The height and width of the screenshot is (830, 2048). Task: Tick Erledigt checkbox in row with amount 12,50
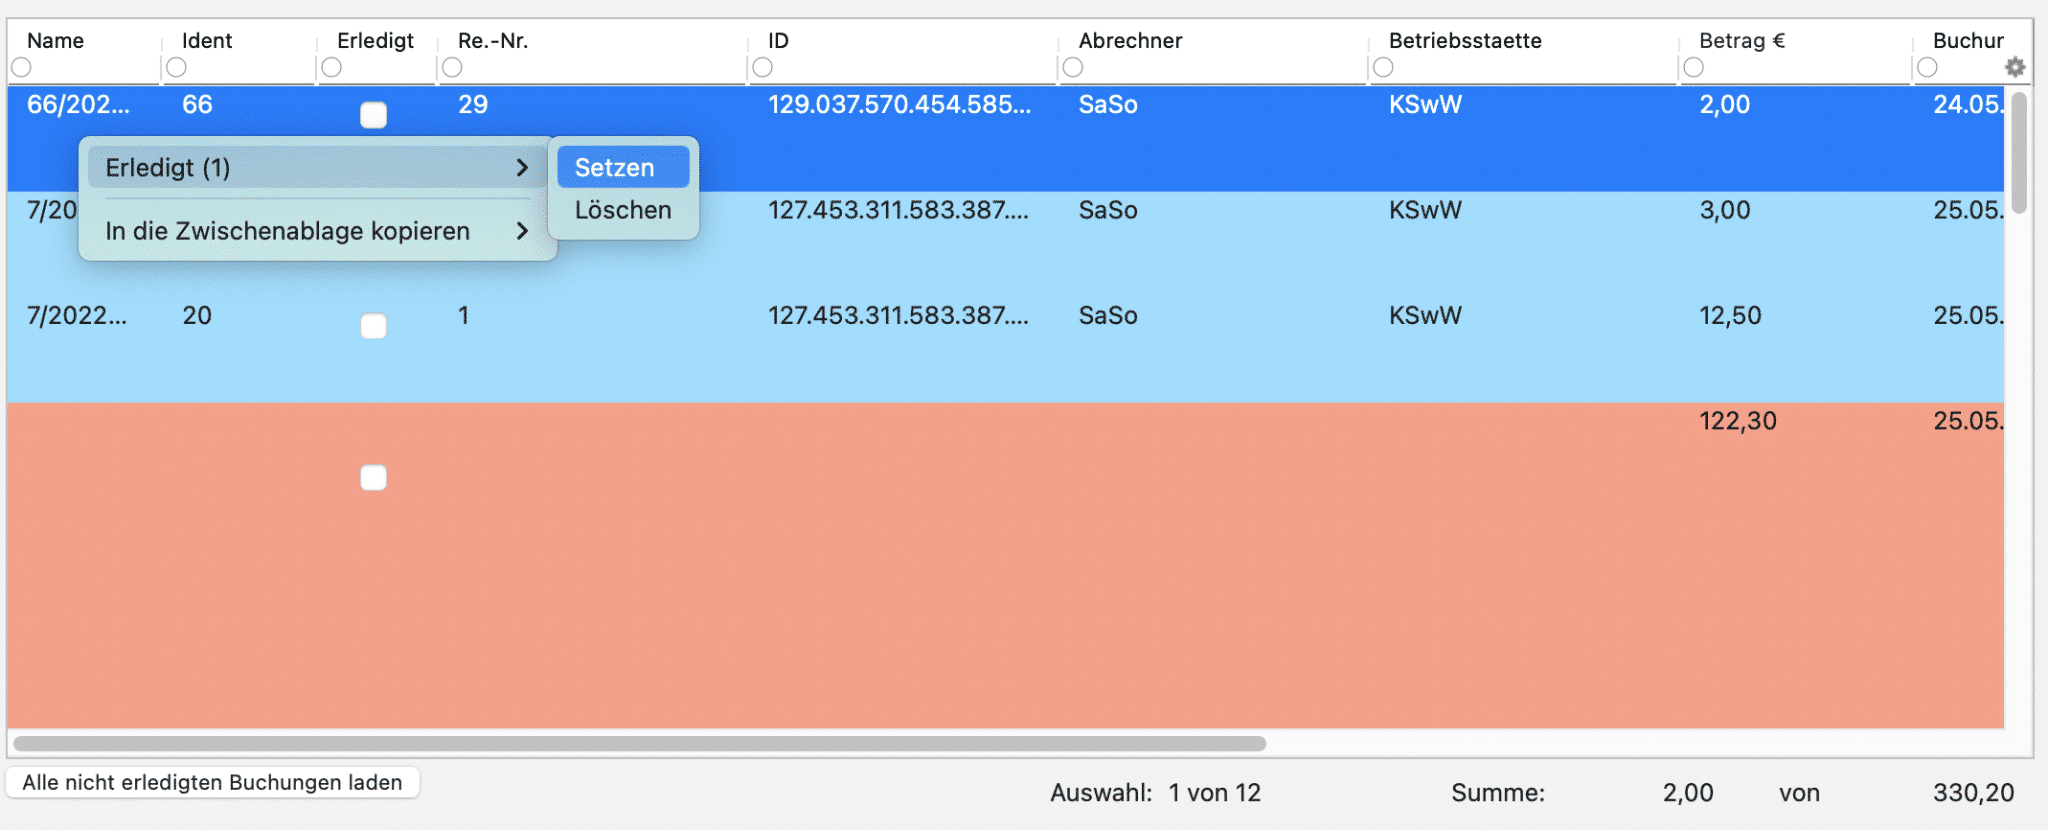tap(373, 326)
